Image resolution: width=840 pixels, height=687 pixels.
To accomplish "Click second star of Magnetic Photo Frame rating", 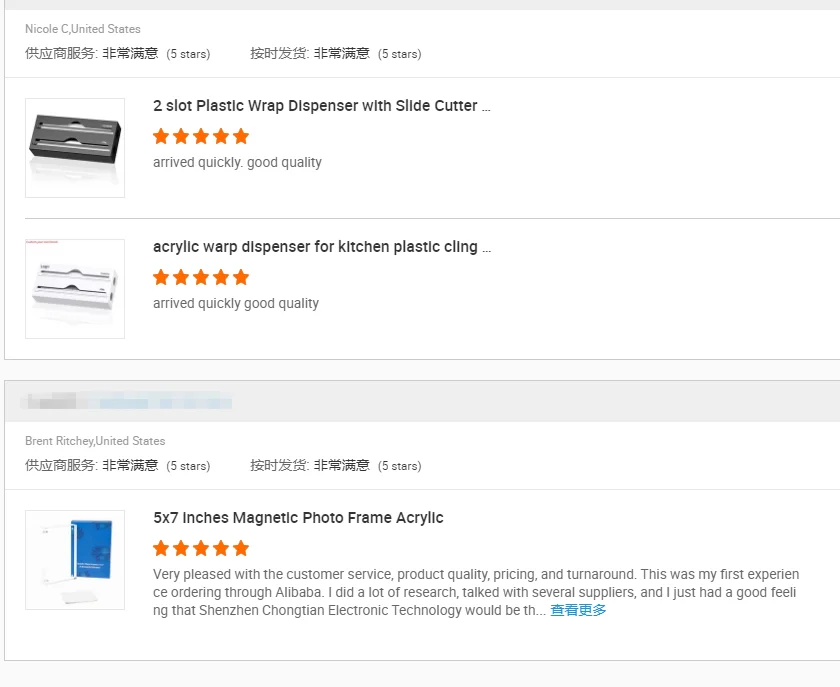I will [x=181, y=548].
